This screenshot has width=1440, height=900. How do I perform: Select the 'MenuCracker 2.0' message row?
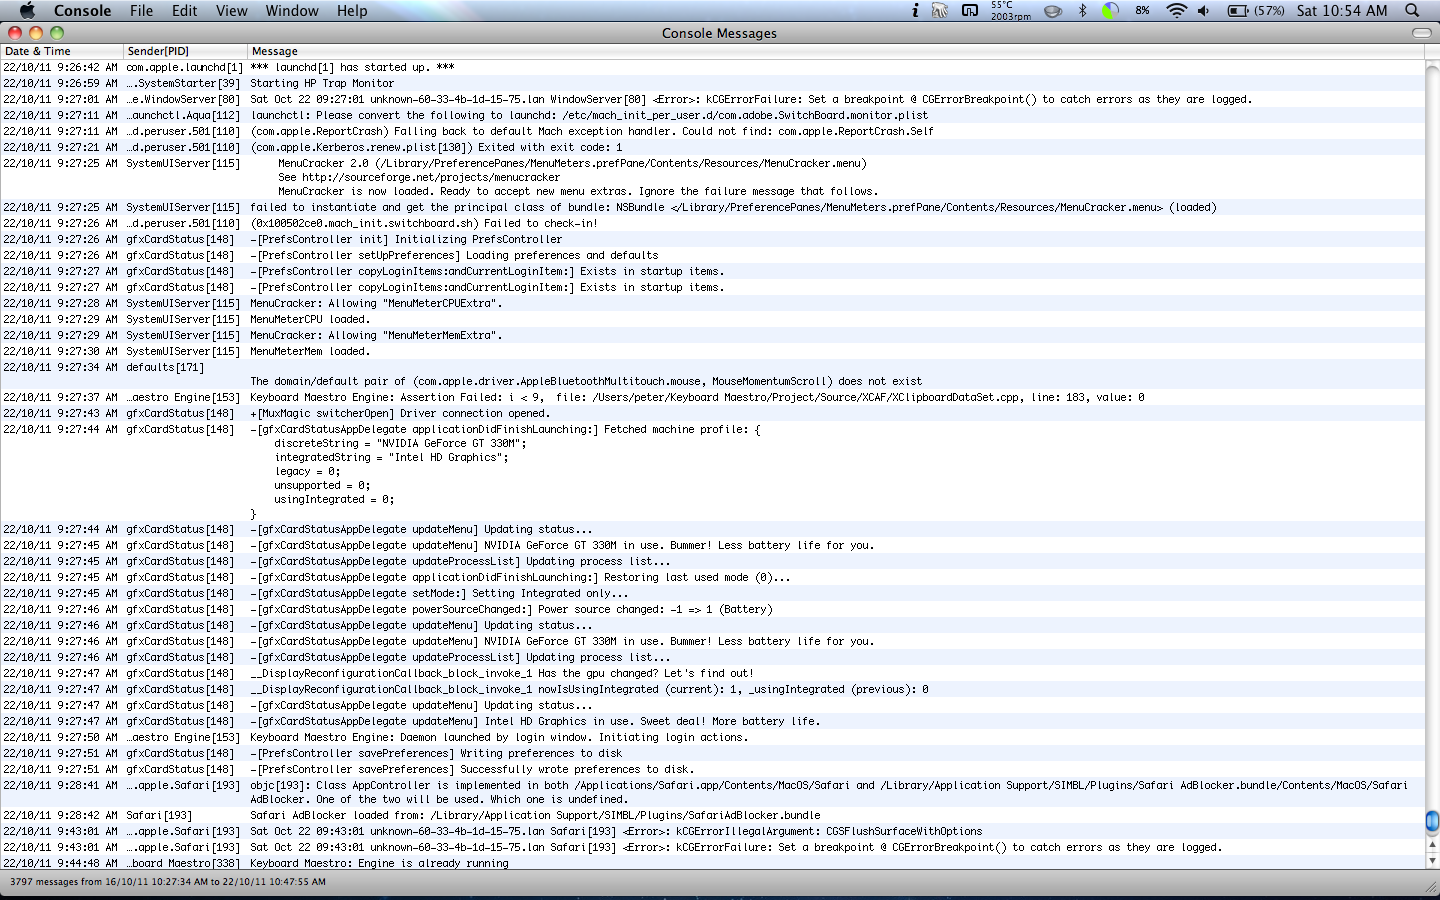click(x=712, y=177)
